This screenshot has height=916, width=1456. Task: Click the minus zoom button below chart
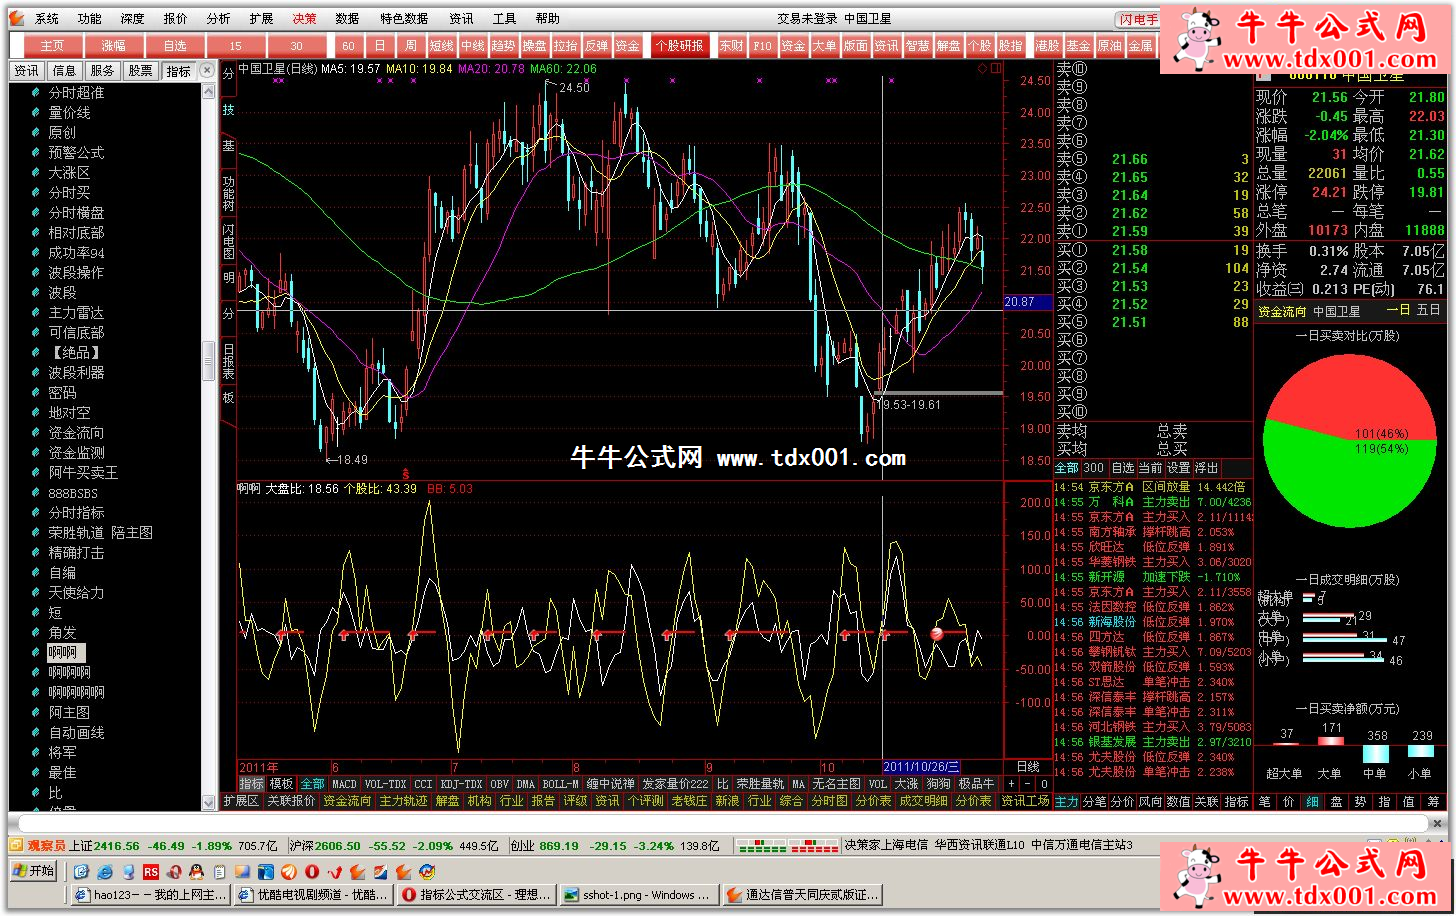click(x=1027, y=784)
